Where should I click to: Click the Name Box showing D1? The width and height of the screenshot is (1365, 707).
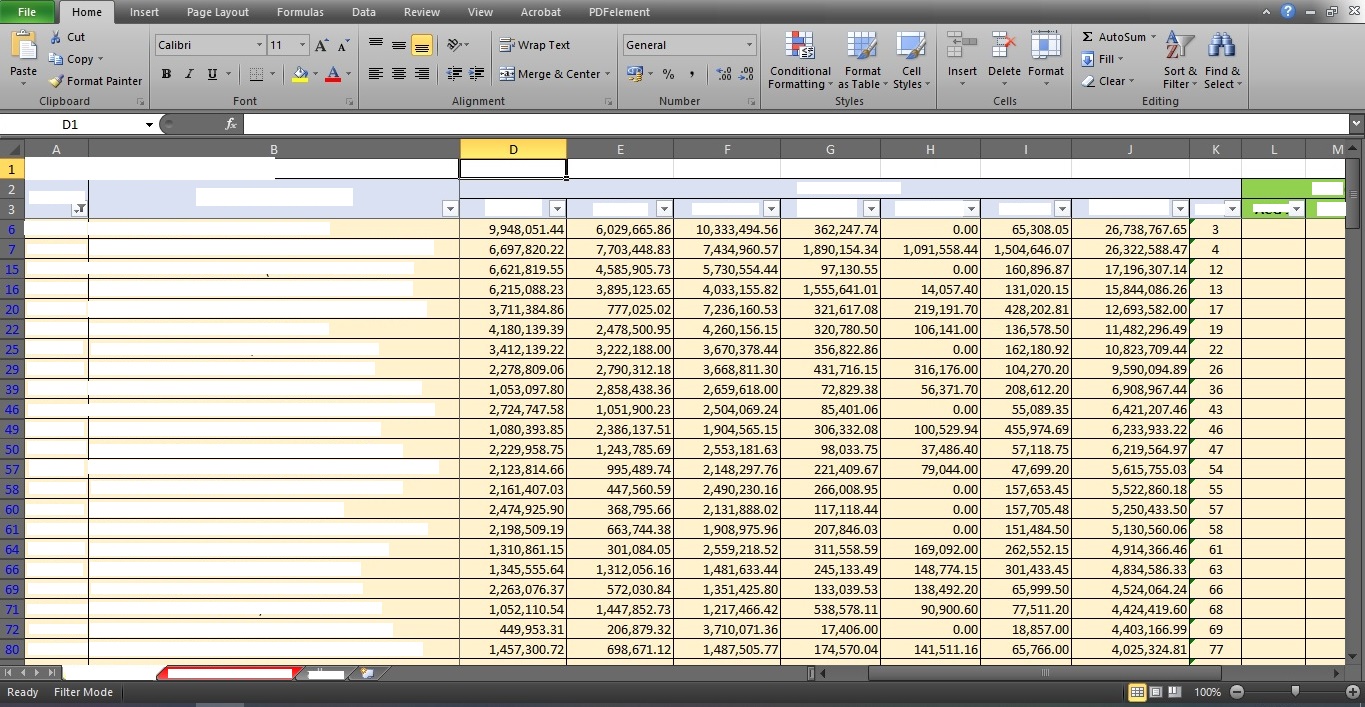point(70,124)
